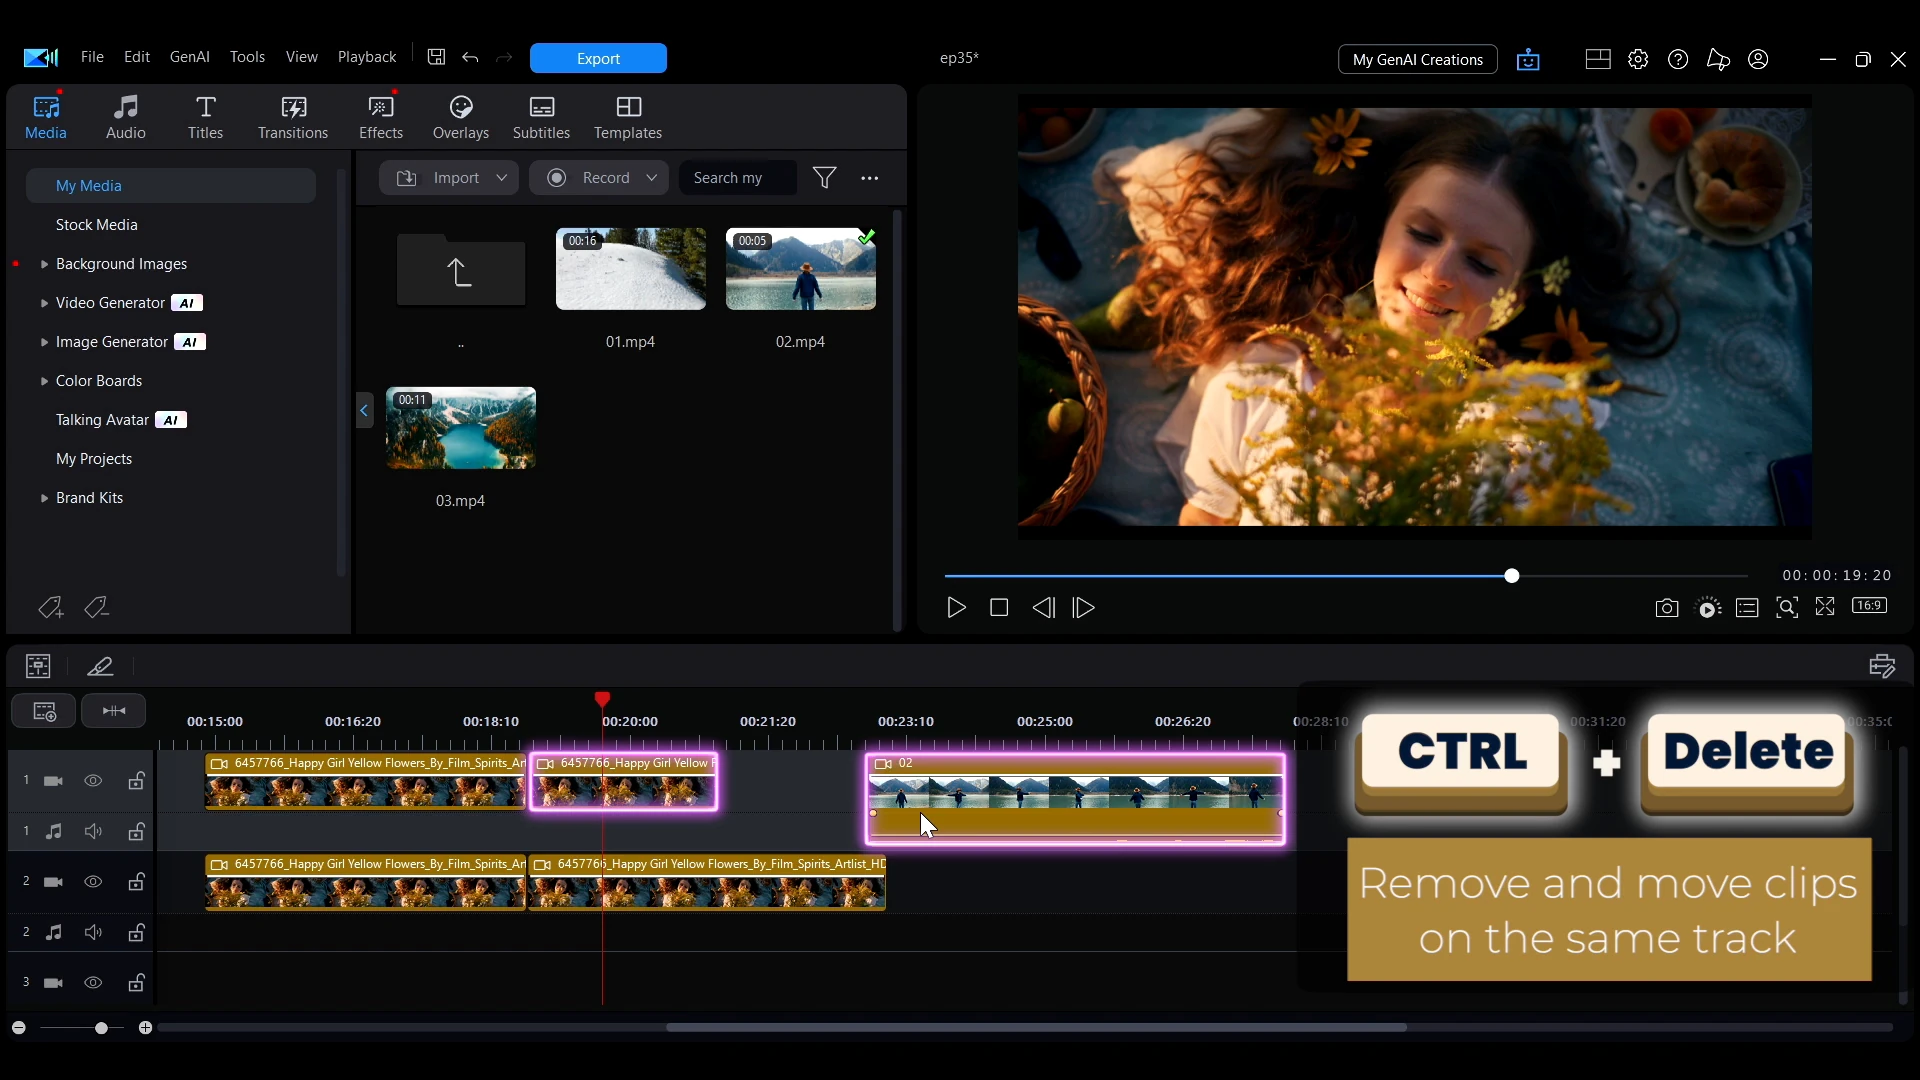Image resolution: width=1920 pixels, height=1080 pixels.
Task: Open the File menu
Action: (92, 57)
